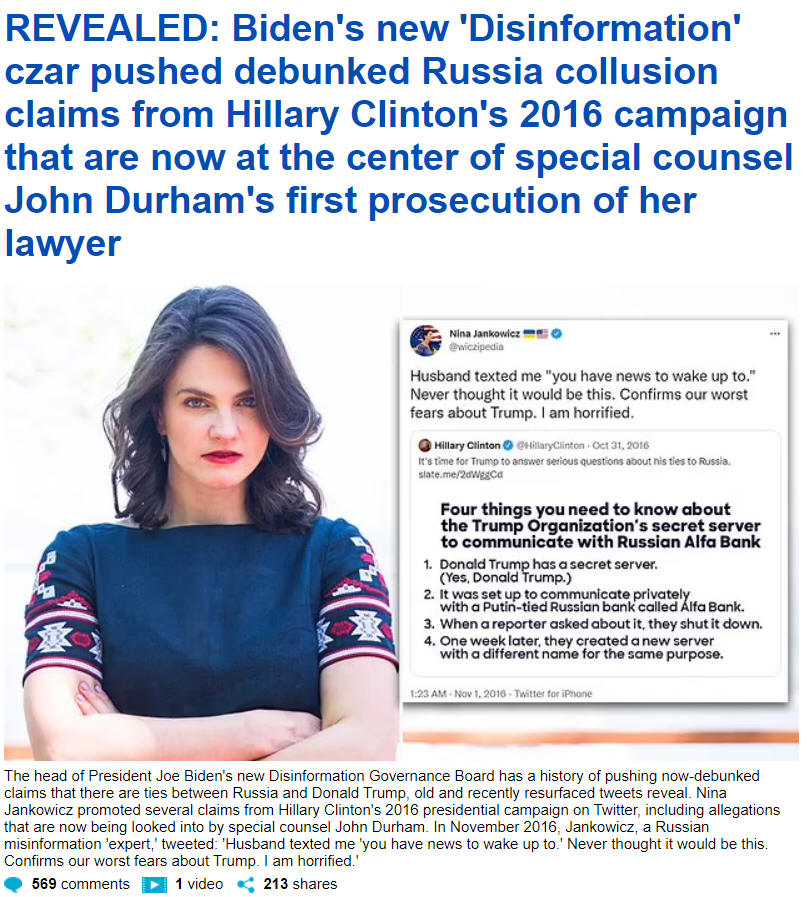The width and height of the screenshot is (810, 897).
Task: Open the 569 comments link
Action: coord(81,884)
